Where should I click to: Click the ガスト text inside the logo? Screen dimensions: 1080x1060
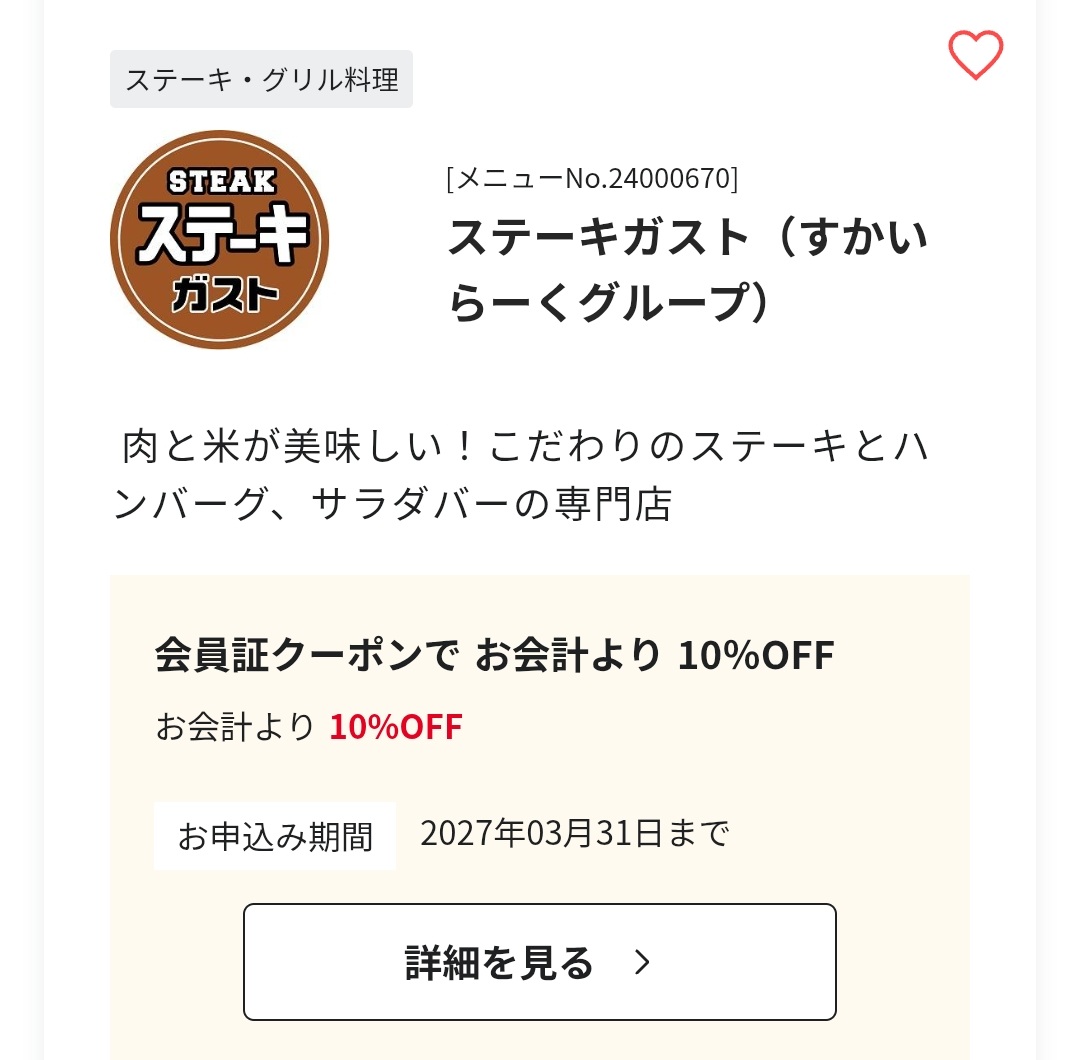pyautogui.click(x=225, y=296)
